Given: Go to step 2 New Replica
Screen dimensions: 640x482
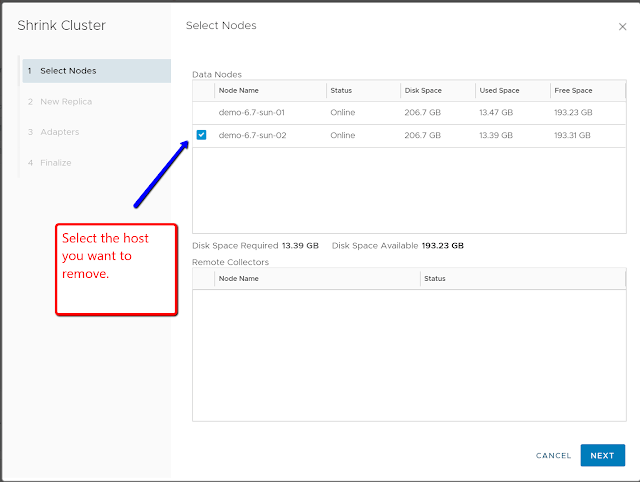Looking at the screenshot, I should [x=66, y=101].
